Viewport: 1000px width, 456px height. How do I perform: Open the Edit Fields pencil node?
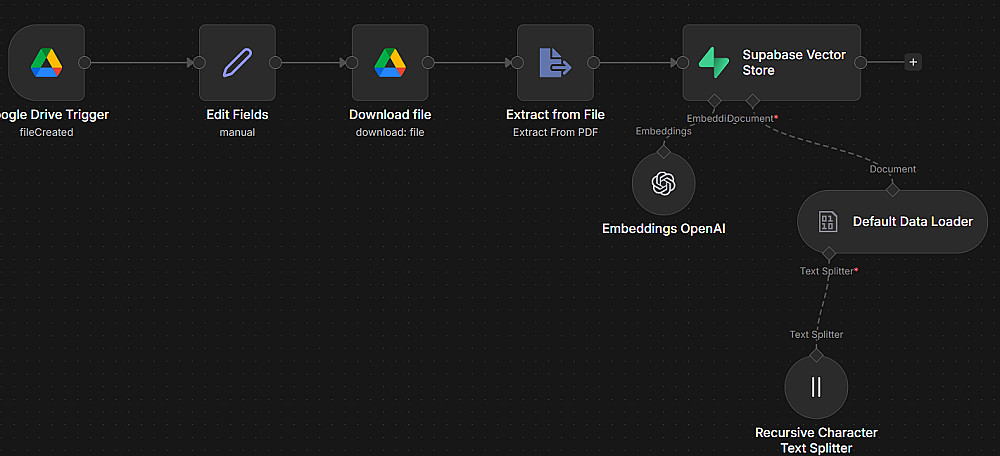(237, 63)
